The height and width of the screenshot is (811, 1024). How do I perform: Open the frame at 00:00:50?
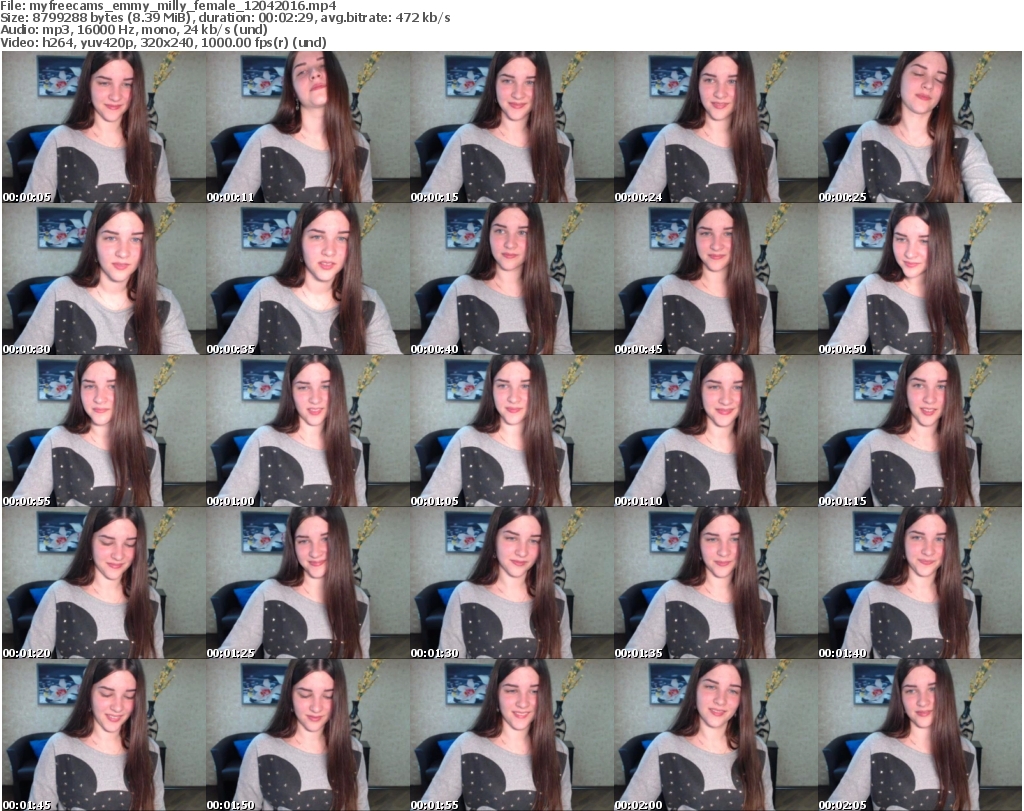point(919,279)
